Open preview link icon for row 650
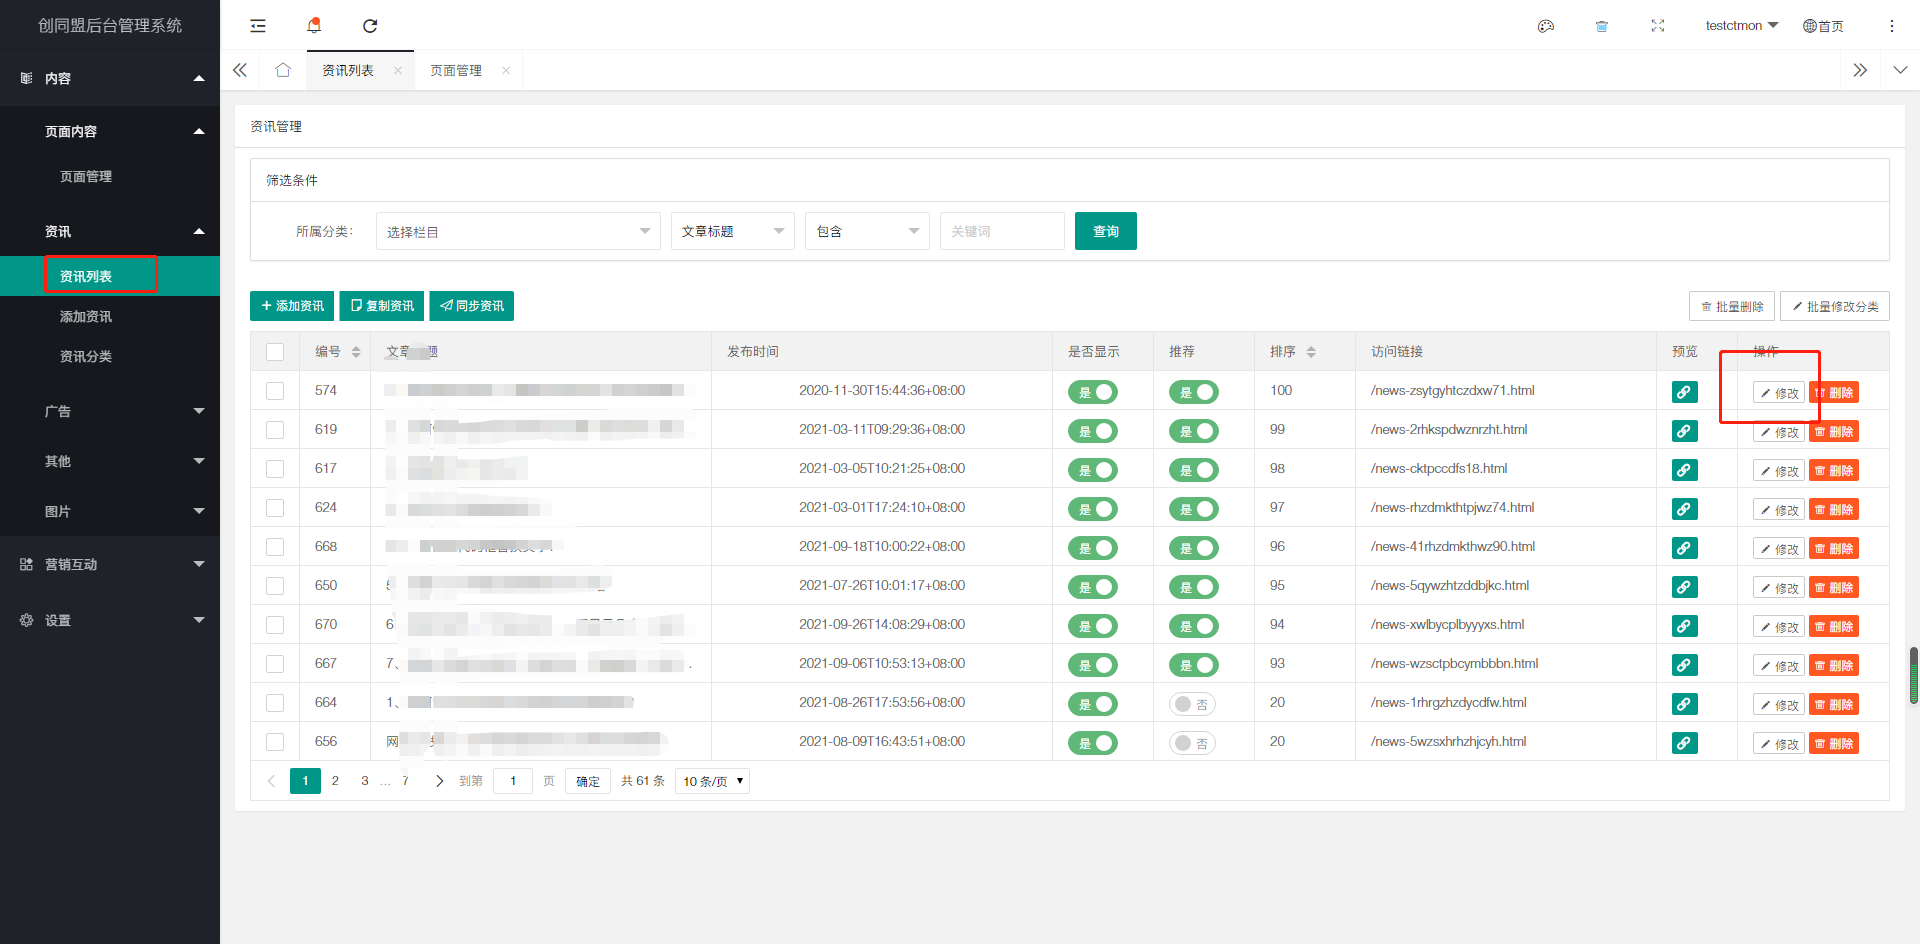 click(x=1685, y=587)
